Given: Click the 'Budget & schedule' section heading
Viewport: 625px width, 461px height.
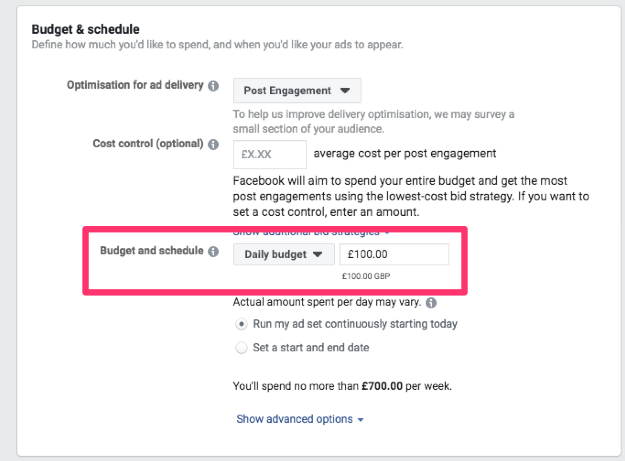Looking at the screenshot, I should [85, 29].
